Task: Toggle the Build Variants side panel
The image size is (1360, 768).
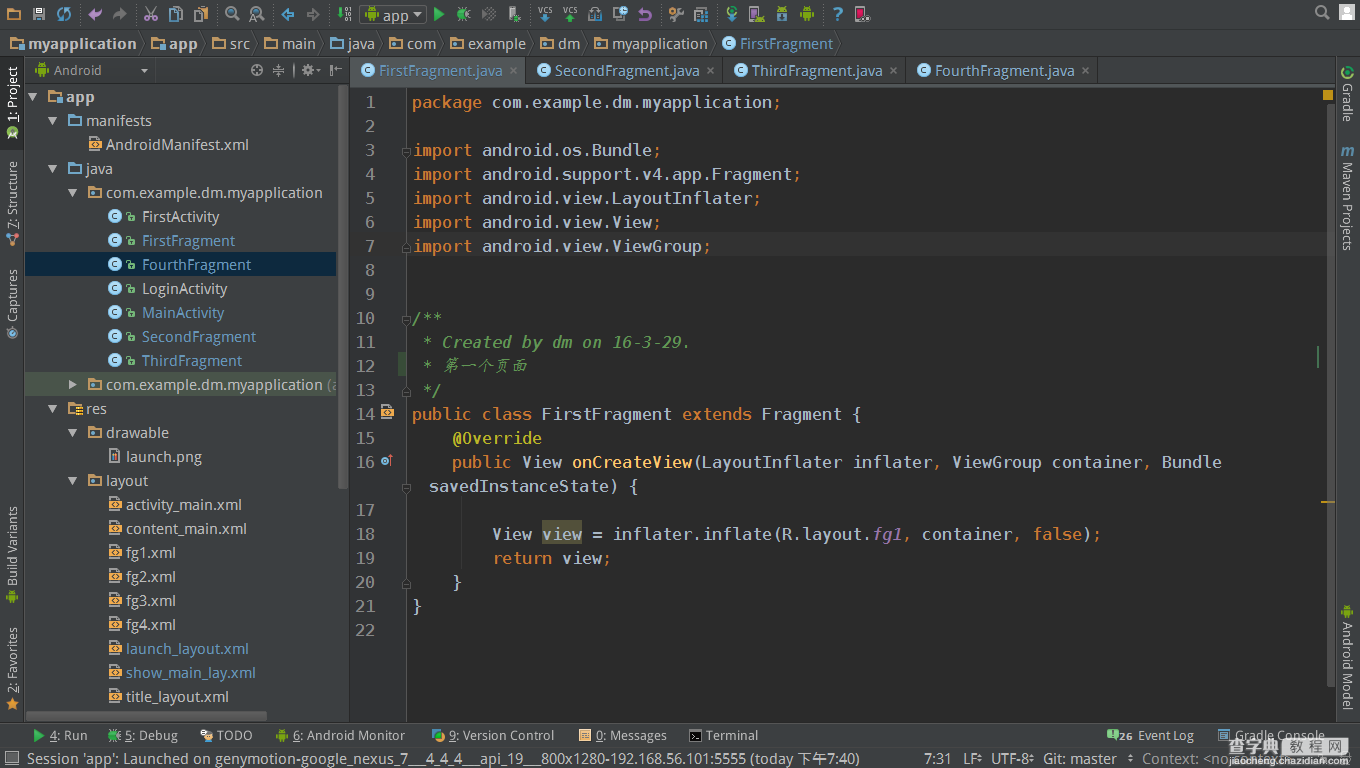Action: tap(12, 555)
